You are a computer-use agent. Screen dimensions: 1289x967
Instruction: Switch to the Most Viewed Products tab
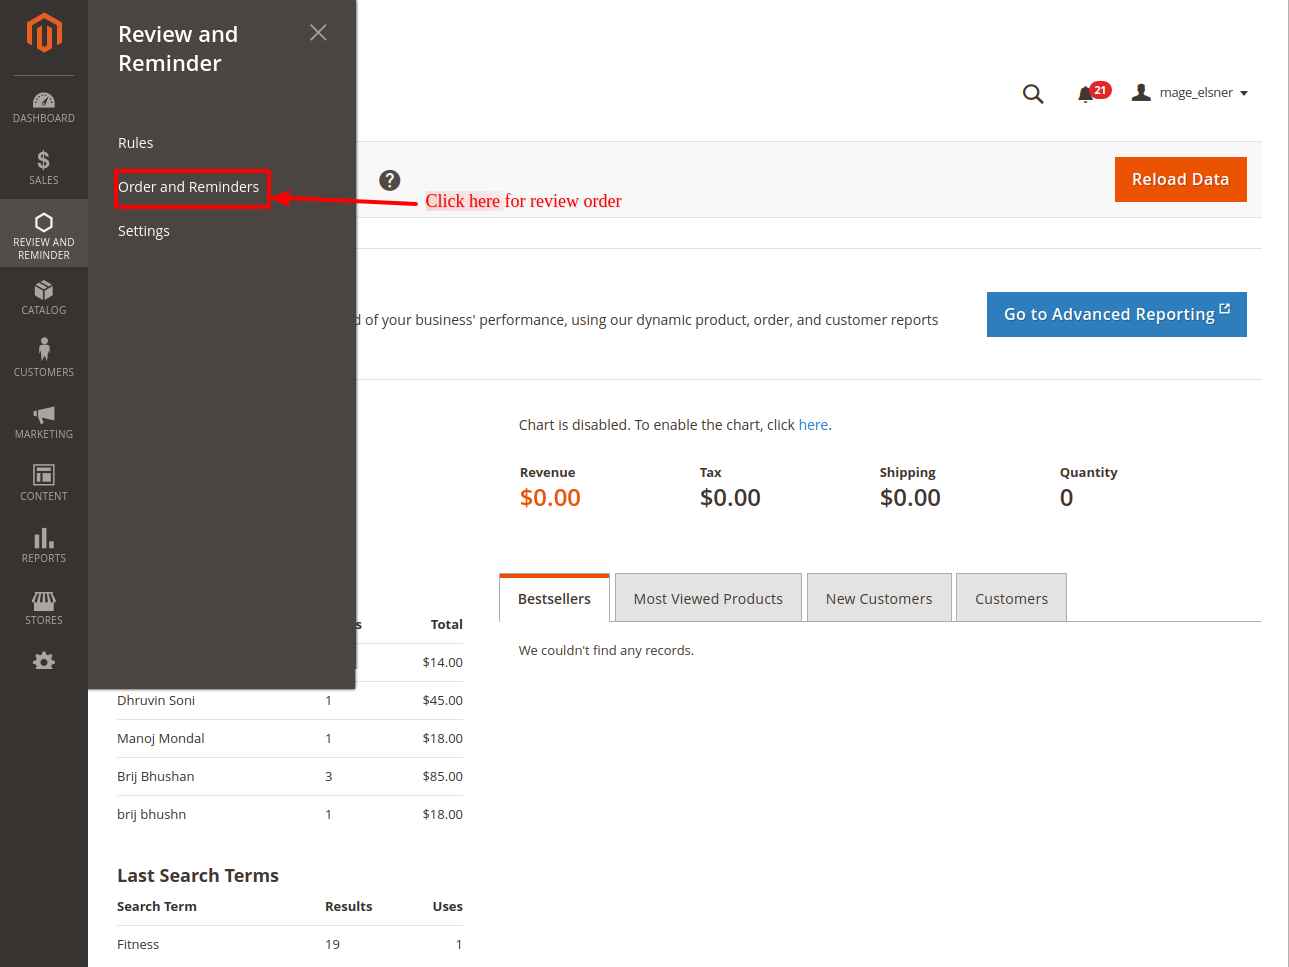click(708, 598)
